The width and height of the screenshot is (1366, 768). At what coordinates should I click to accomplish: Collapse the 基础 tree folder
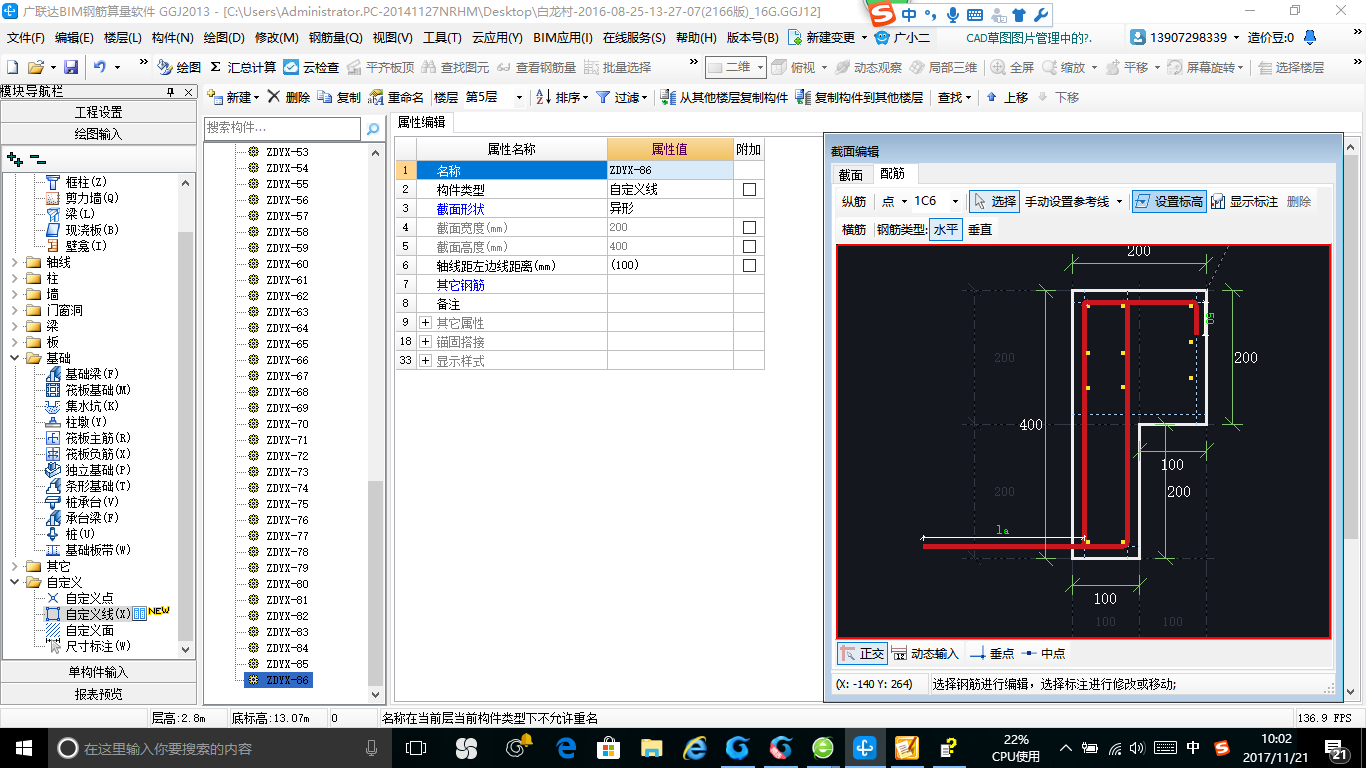14,358
